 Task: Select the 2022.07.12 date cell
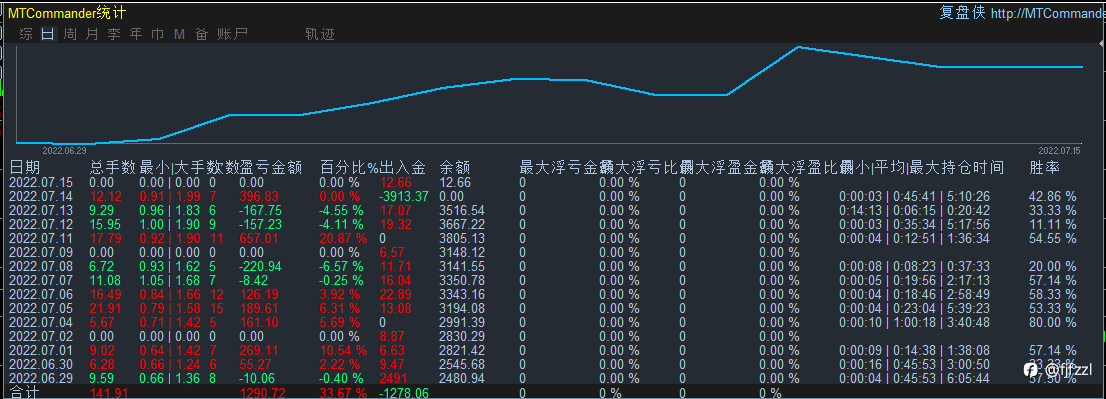41,225
